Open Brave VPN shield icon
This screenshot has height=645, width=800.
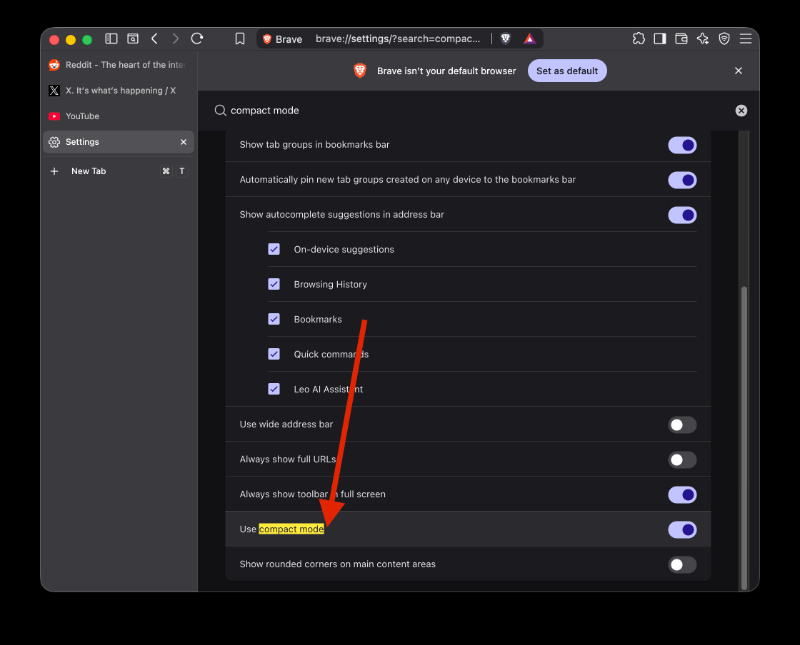click(724, 39)
